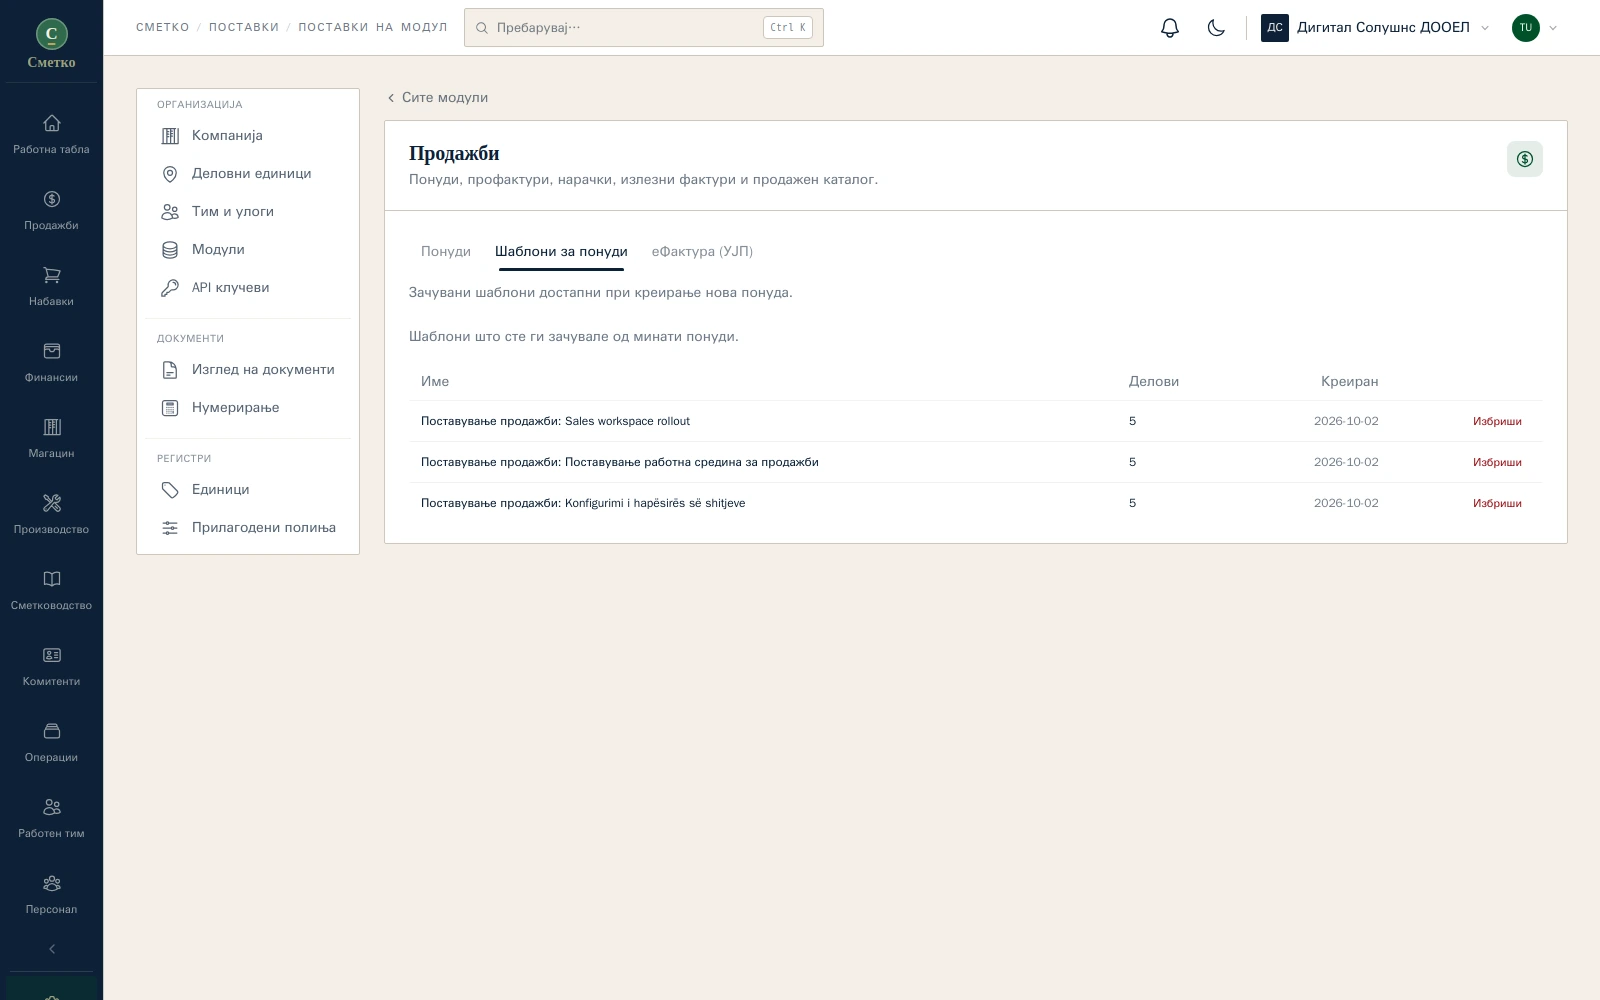The width and height of the screenshot is (1600, 1000).
Task: Go to Финансии in the sidebar
Action: coord(51,363)
